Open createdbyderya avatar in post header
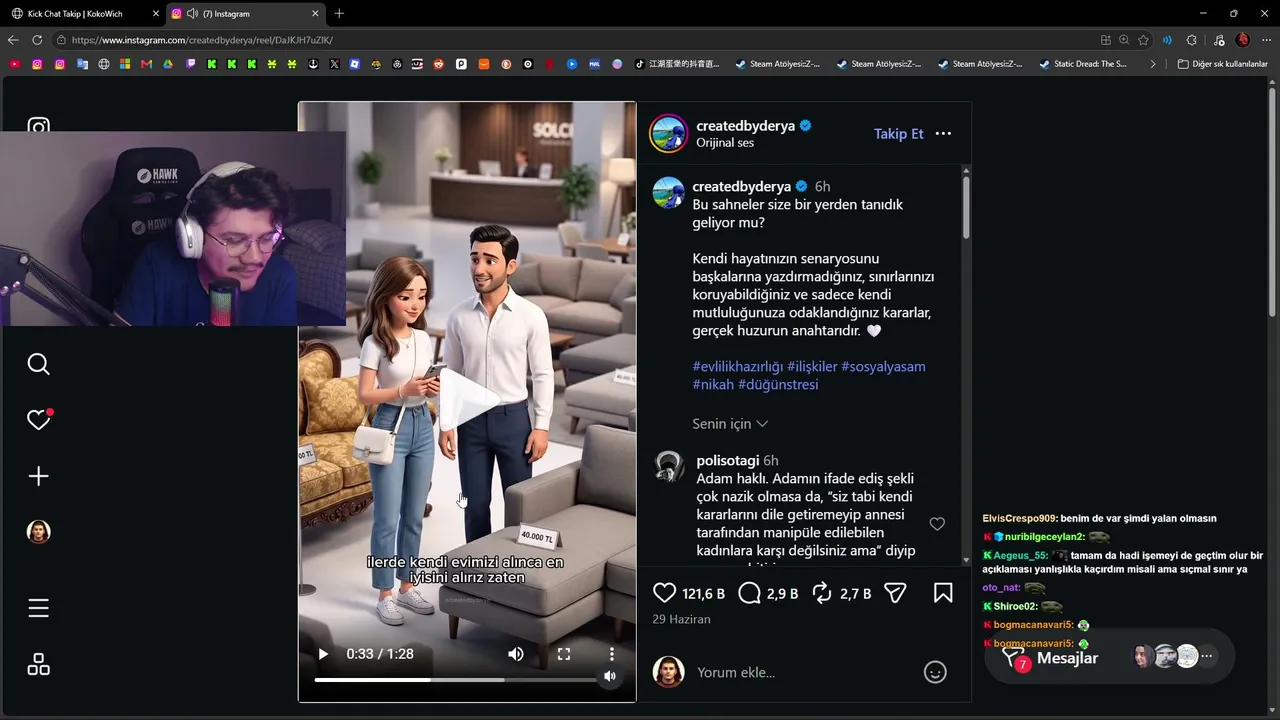 tap(668, 133)
